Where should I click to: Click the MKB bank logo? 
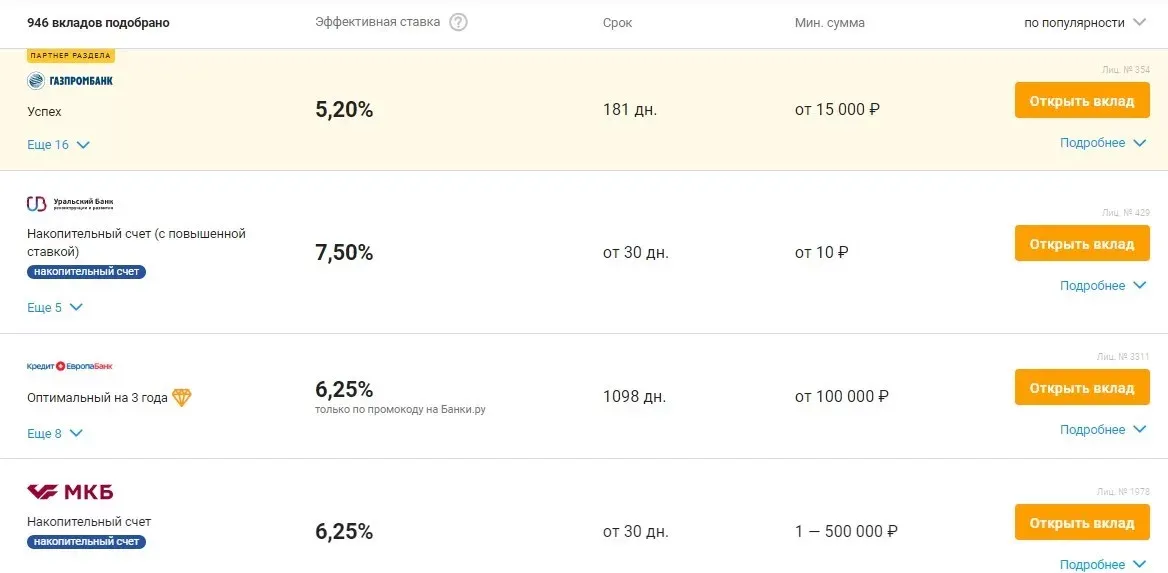(x=70, y=491)
